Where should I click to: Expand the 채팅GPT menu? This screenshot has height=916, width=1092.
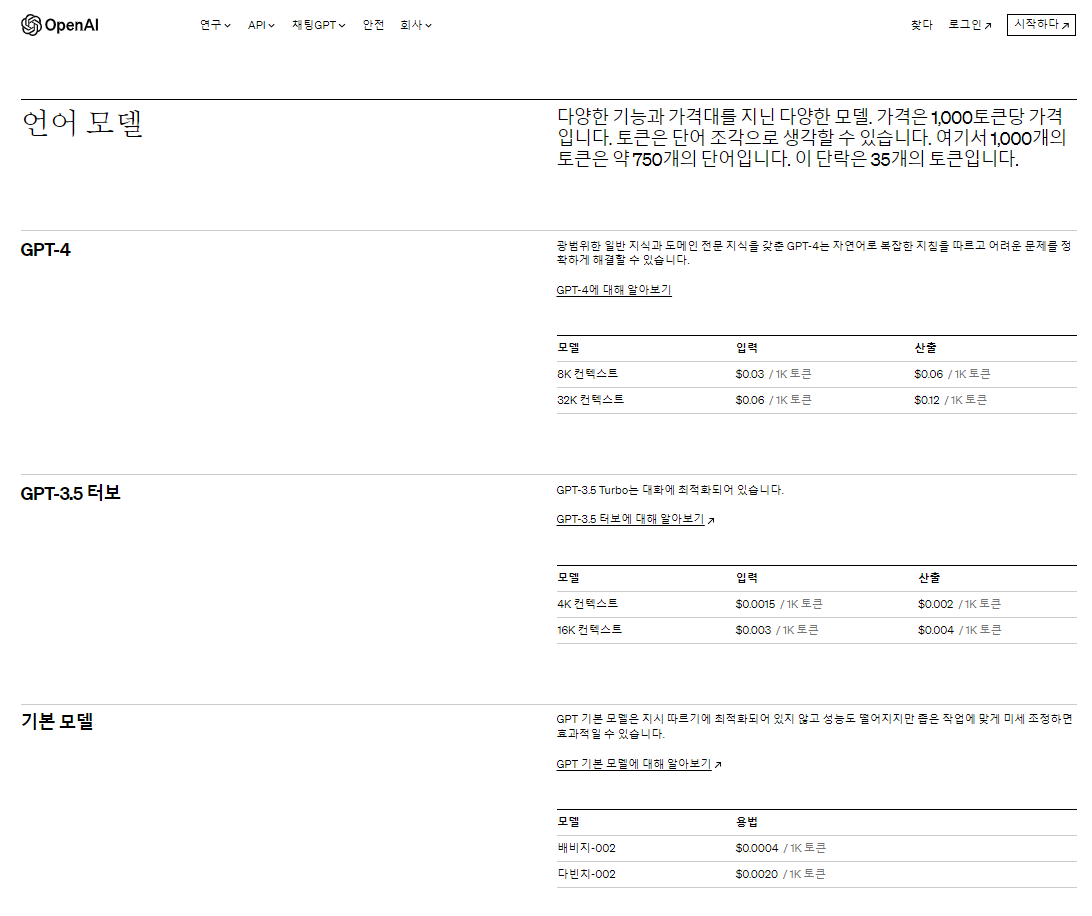click(318, 25)
